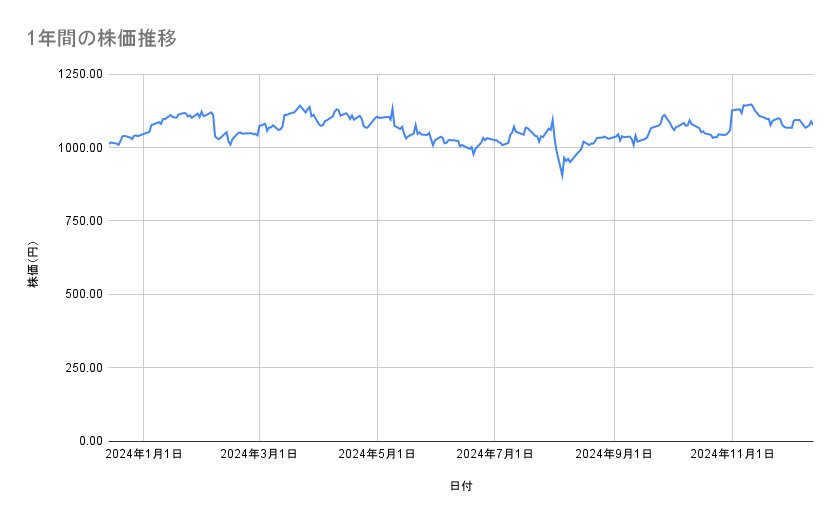The height and width of the screenshot is (519, 839).
Task: Click the 2024年1月1日 date label
Action: pyautogui.click(x=144, y=455)
